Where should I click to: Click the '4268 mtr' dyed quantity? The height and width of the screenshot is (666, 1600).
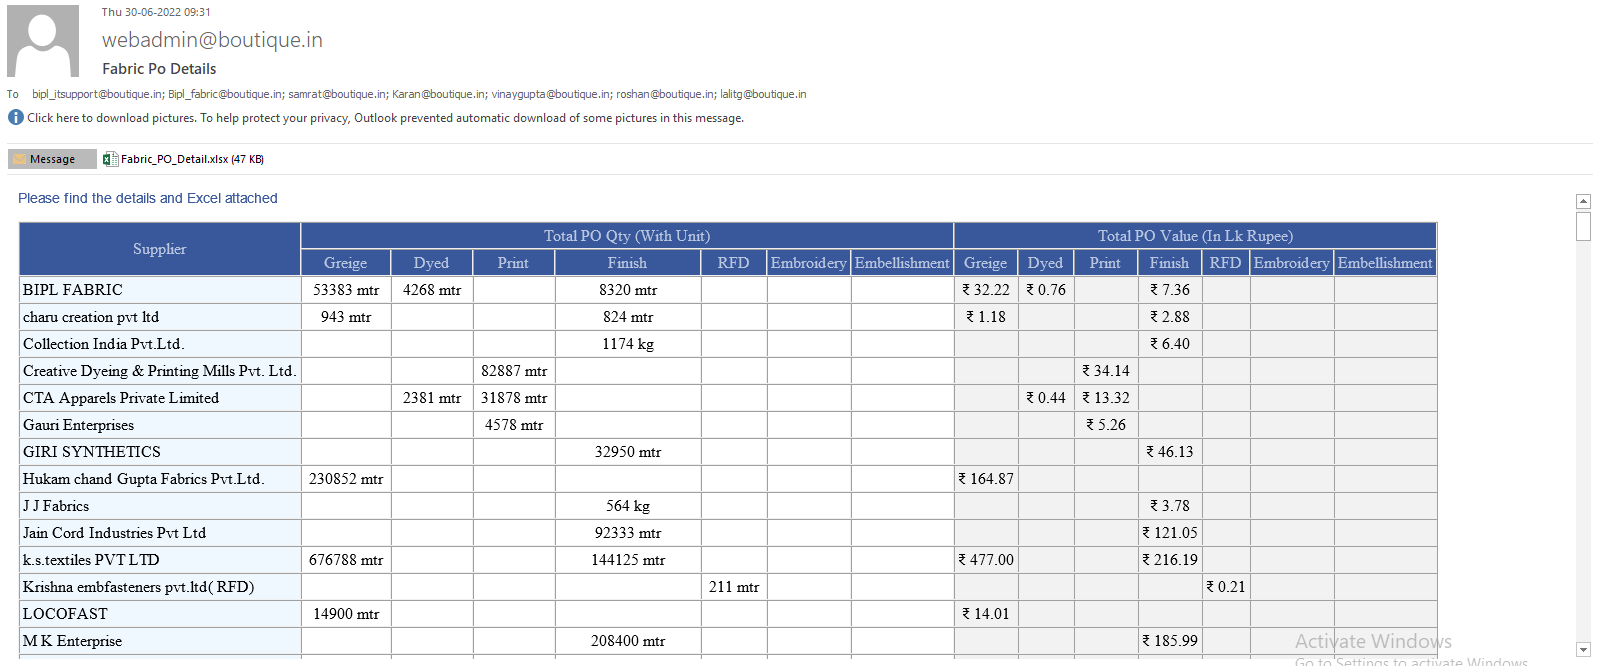pyautogui.click(x=432, y=290)
